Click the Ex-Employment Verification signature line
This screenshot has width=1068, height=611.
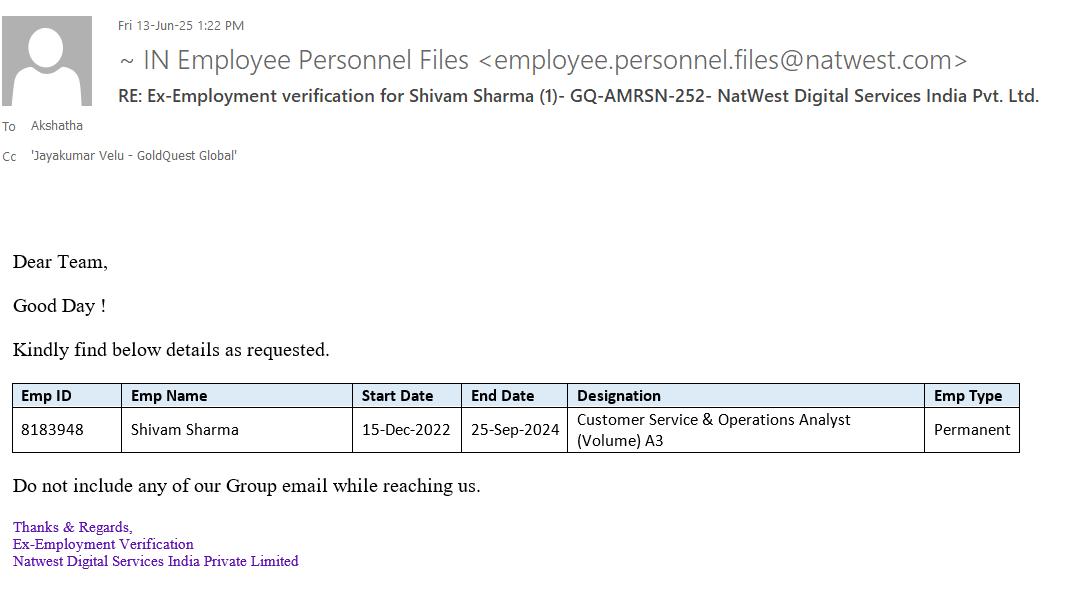coord(103,544)
